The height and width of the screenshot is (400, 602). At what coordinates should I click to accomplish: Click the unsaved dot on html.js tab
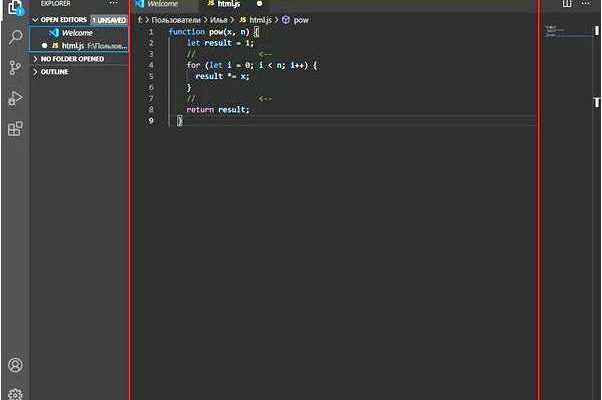click(x=260, y=4)
